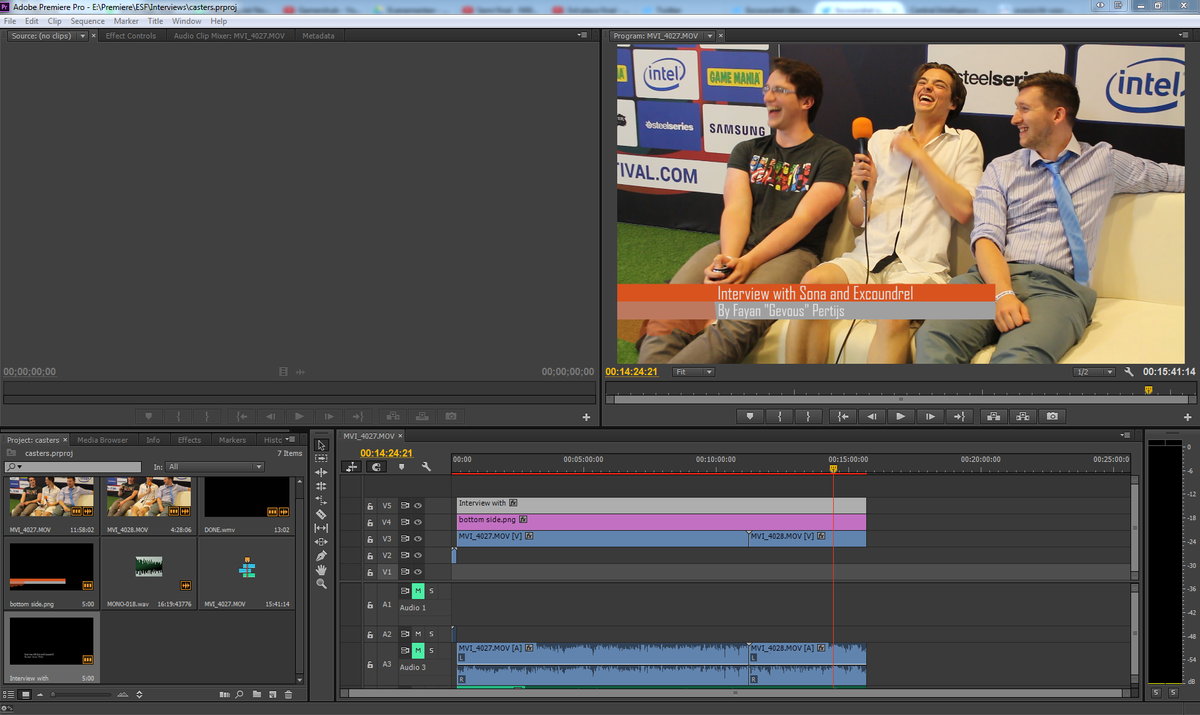Screen dimensions: 1200x715
Task: Open the 'In: All' filter dropdown
Action: (216, 467)
